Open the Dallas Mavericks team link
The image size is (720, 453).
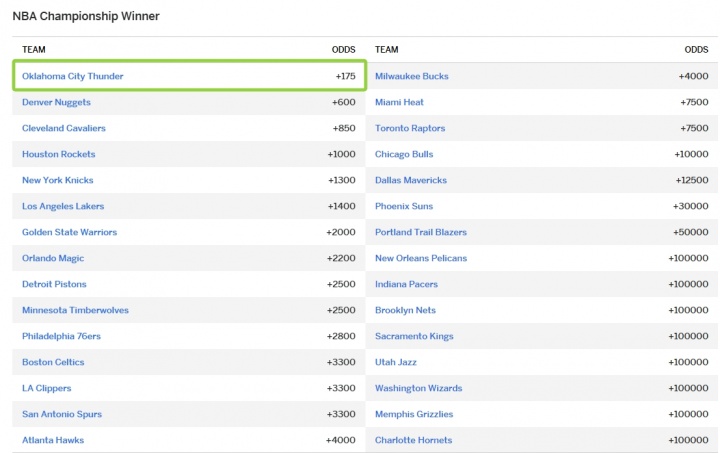click(x=410, y=180)
